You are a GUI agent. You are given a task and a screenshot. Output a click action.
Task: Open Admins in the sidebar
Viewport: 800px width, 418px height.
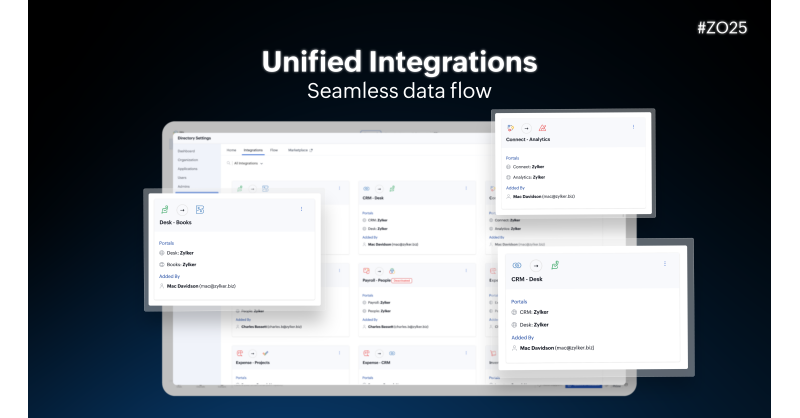coord(184,187)
